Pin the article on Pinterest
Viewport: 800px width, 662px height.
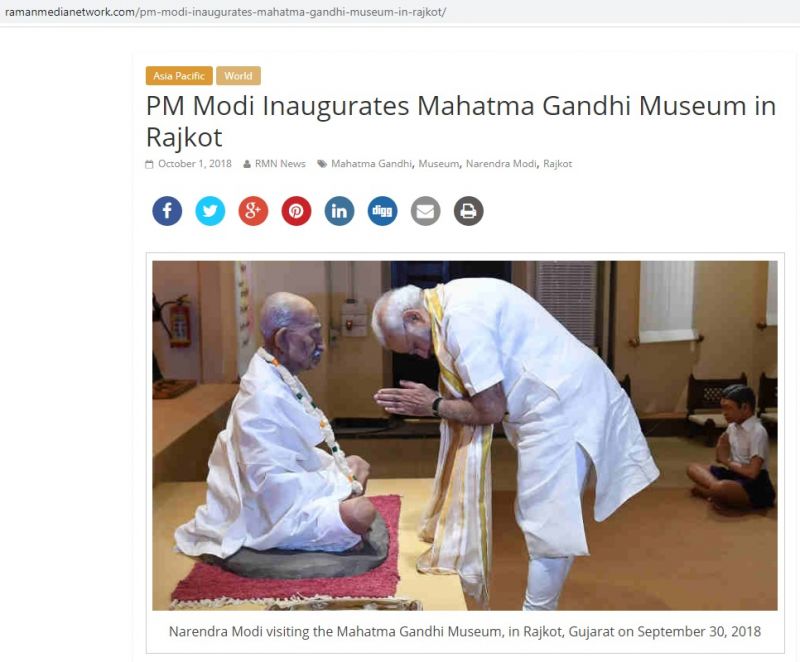click(x=296, y=211)
